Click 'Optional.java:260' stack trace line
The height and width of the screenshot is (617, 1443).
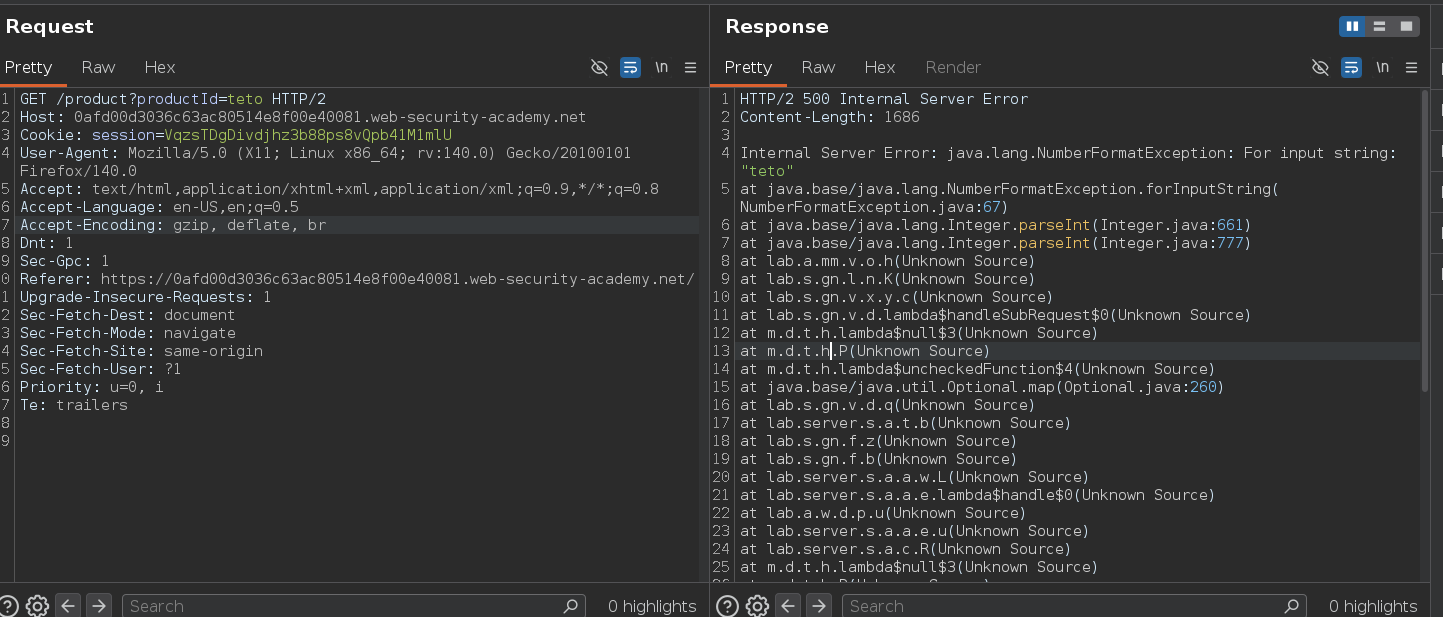point(982,387)
